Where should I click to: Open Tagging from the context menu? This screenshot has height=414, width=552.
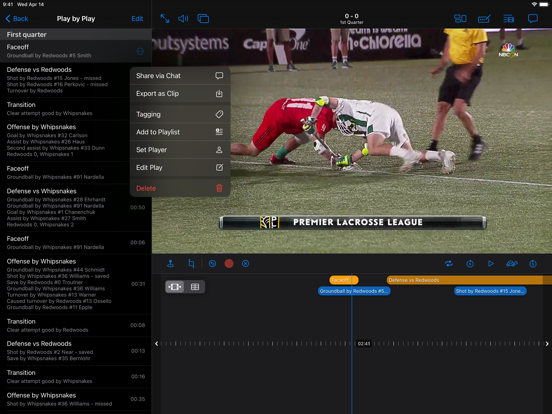(x=180, y=114)
